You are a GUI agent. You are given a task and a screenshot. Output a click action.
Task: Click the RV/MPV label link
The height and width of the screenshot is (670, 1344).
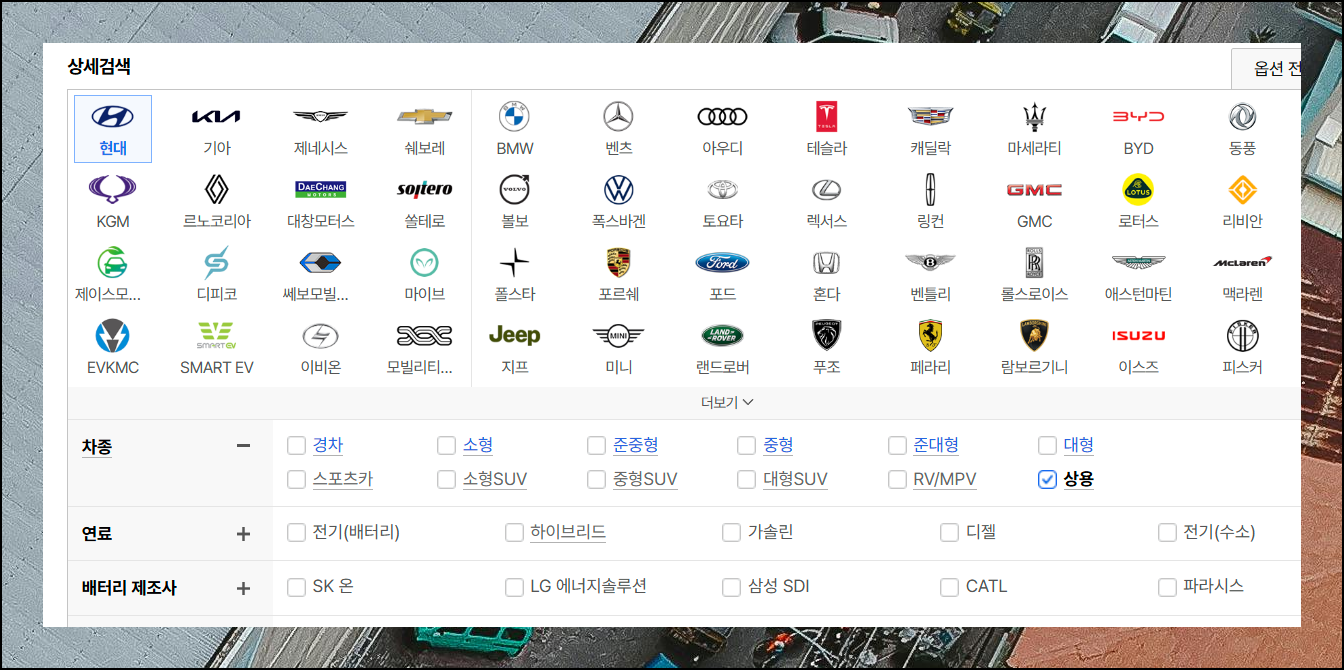pyautogui.click(x=945, y=479)
